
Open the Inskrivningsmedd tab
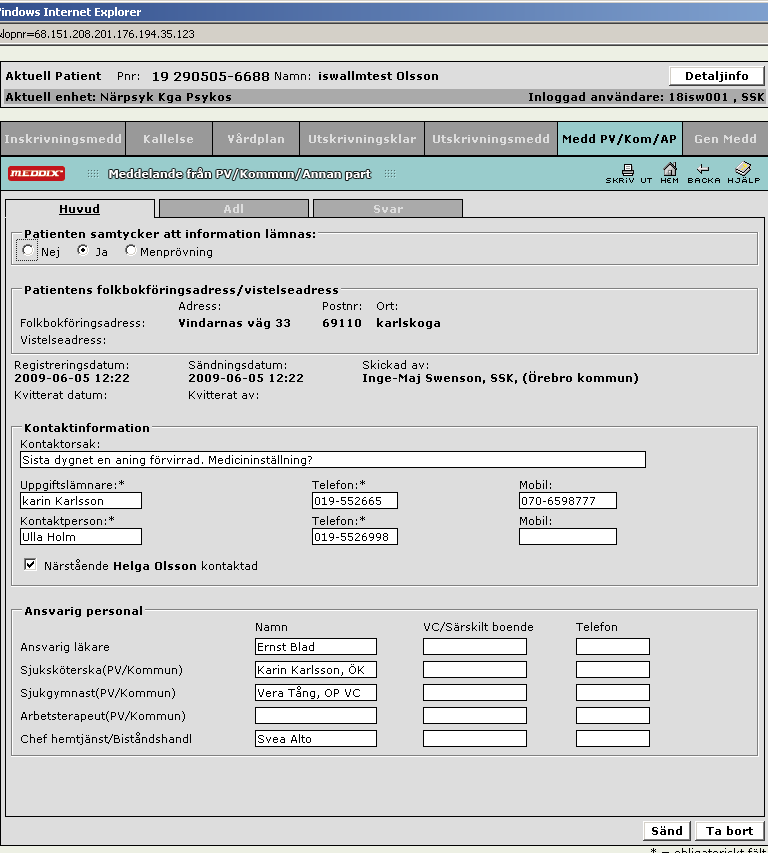63,139
